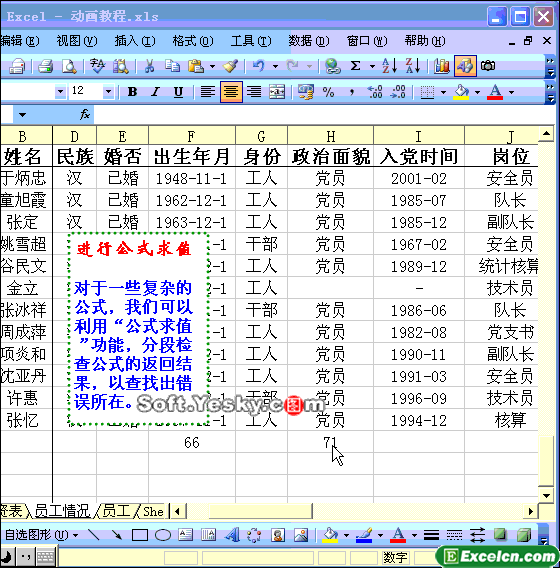
Task: Toggle Align Left
Action: pyautogui.click(x=208, y=92)
